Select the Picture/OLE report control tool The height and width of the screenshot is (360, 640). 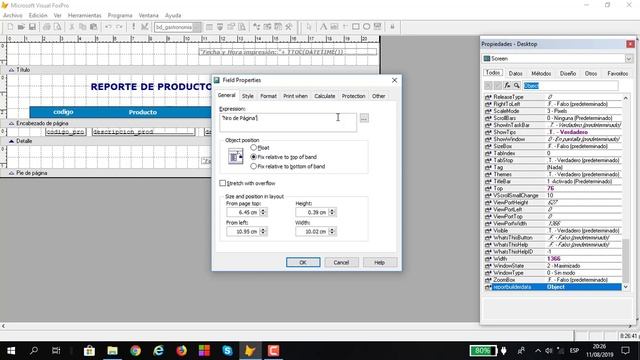tap(378, 27)
